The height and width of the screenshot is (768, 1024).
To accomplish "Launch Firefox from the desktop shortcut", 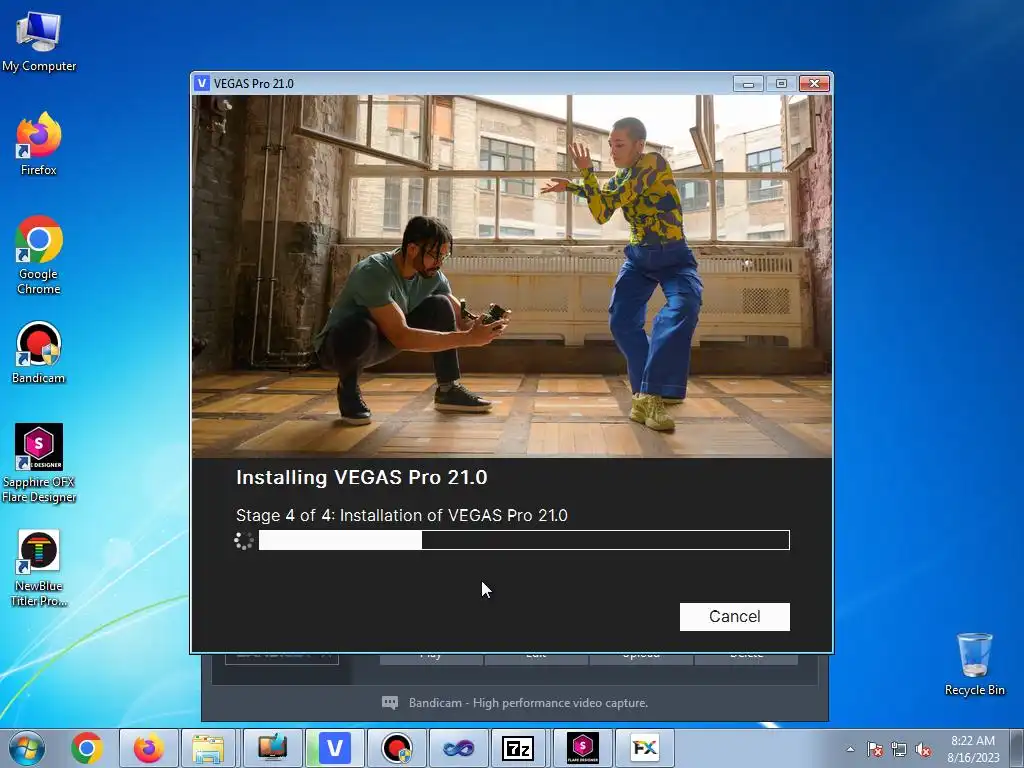I will coord(39,144).
